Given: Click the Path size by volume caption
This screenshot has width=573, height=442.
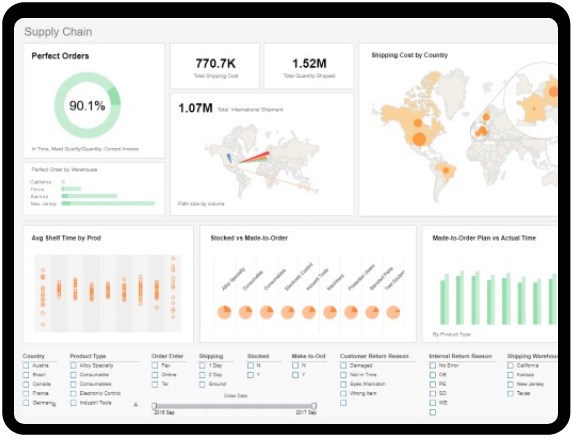Looking at the screenshot, I should (201, 203).
